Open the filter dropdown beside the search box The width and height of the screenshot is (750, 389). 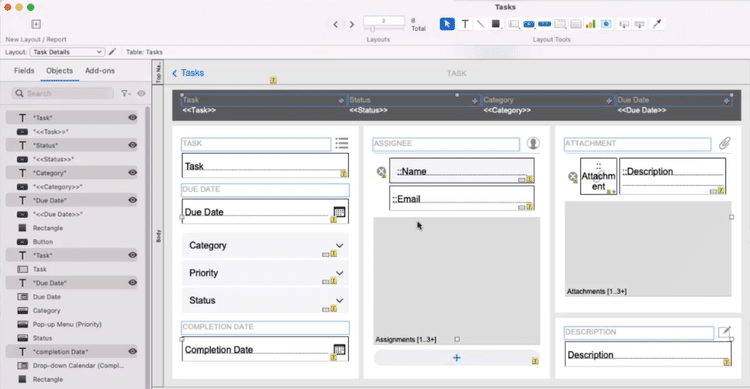pos(125,93)
